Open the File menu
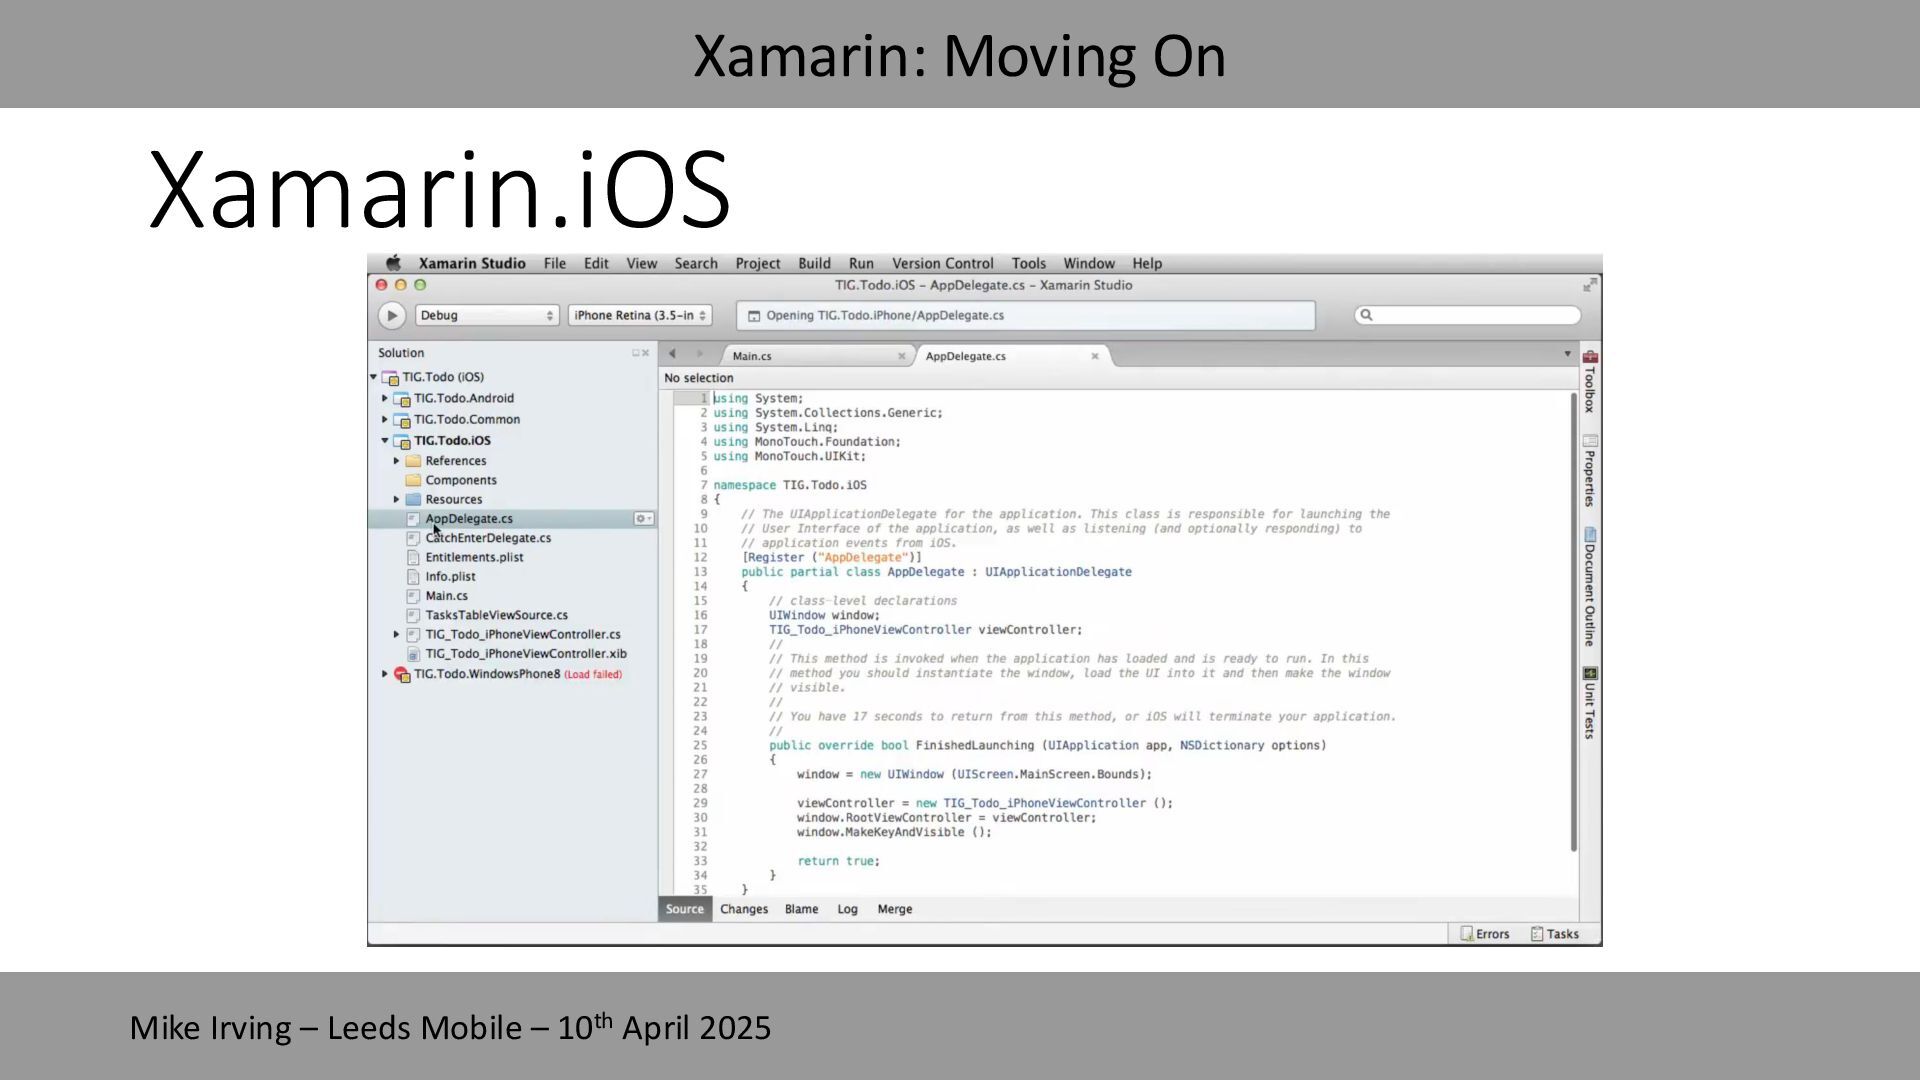Screen dimensions: 1920x1080 [555, 263]
